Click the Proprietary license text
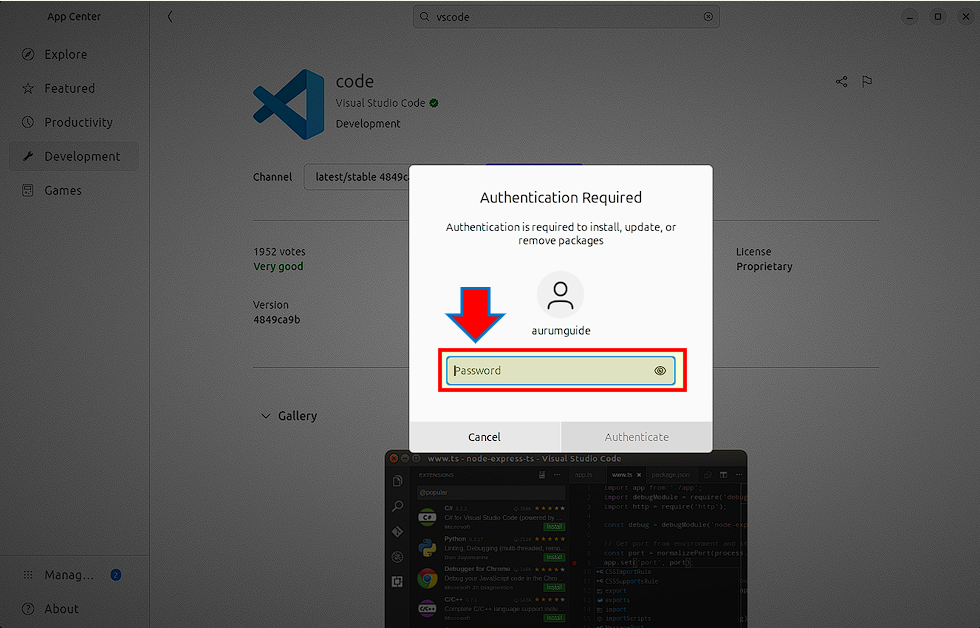 pyautogui.click(x=764, y=267)
